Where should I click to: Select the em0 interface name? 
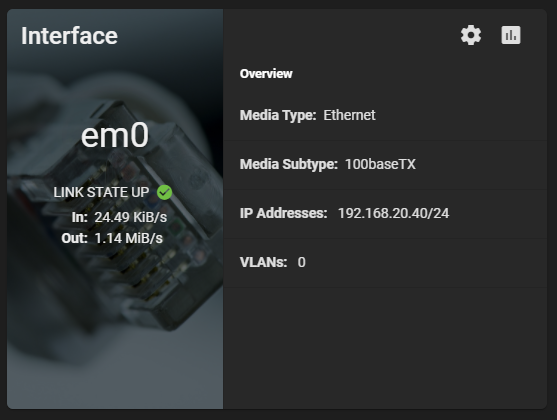coord(115,135)
